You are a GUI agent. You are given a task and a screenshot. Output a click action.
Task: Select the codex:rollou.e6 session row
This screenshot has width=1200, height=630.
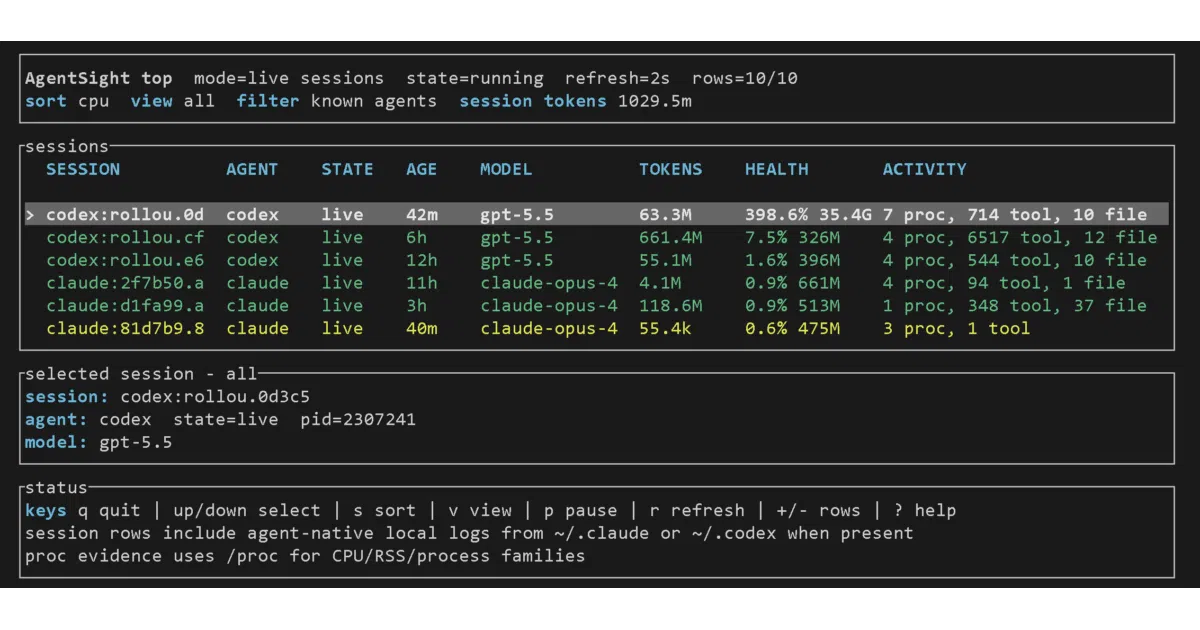click(597, 260)
